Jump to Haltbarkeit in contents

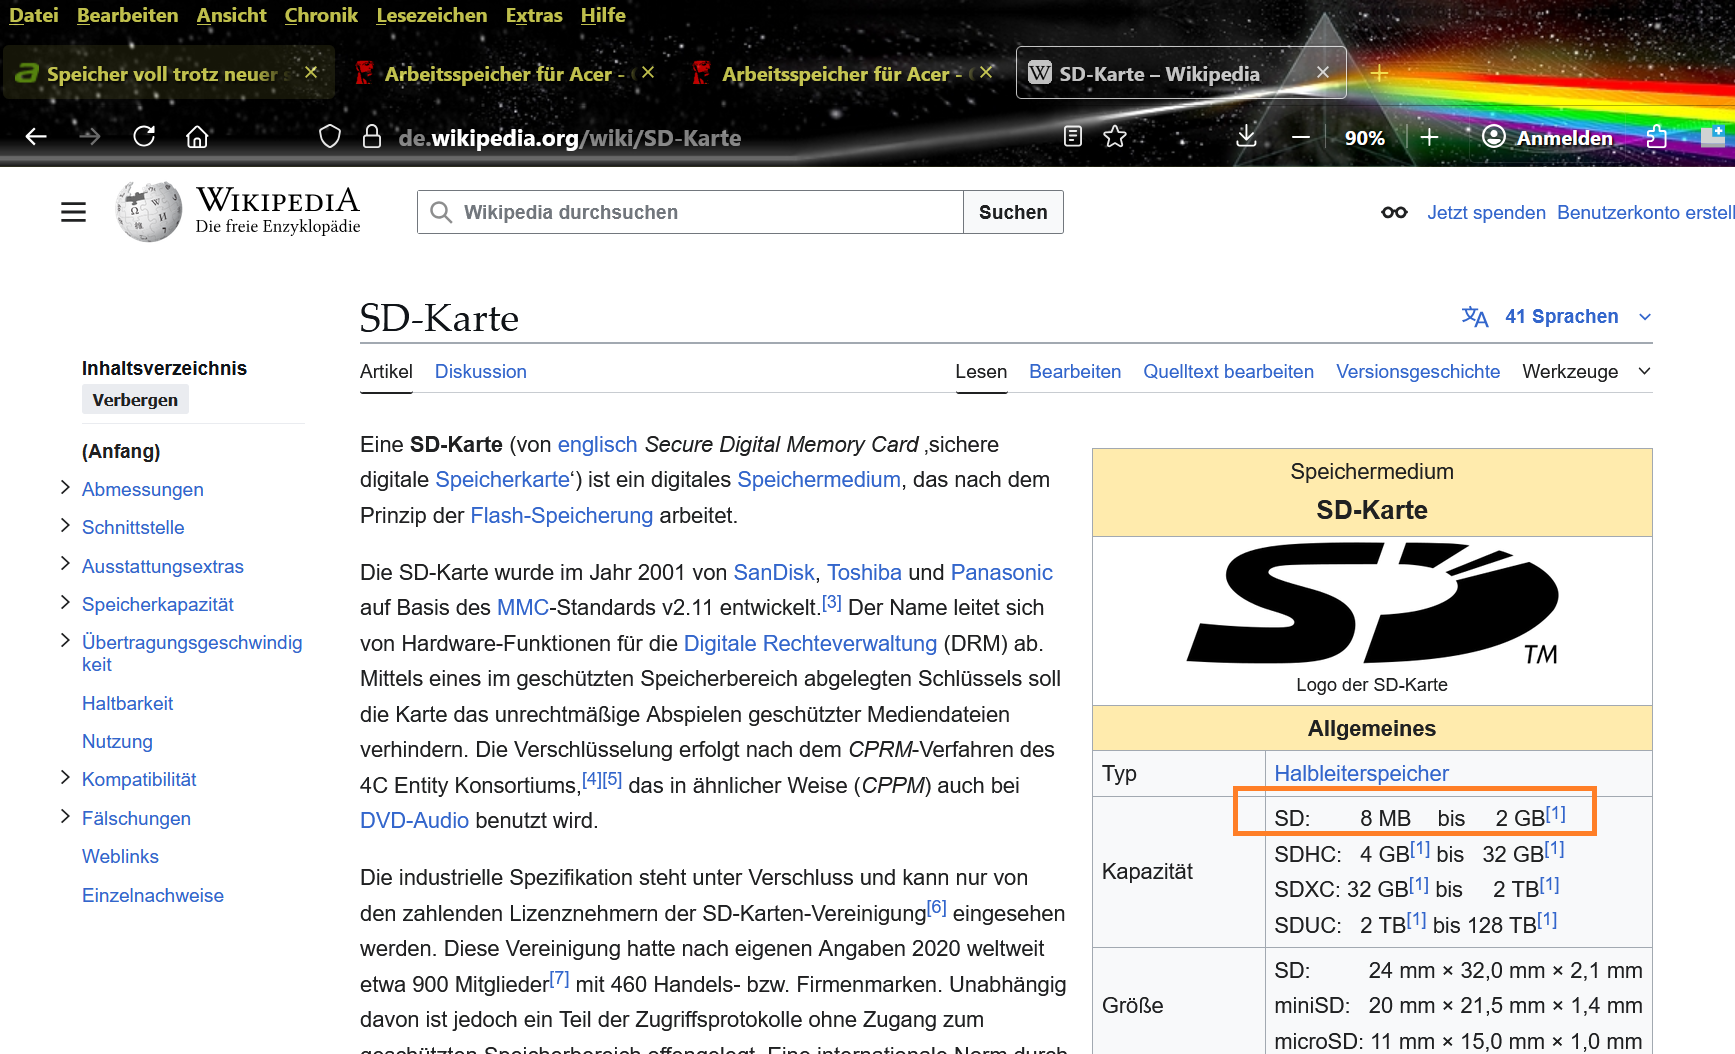tap(127, 703)
